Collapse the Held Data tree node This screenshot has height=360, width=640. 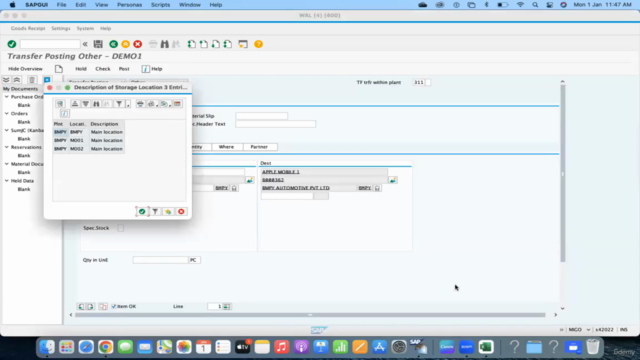pyautogui.click(x=7, y=180)
